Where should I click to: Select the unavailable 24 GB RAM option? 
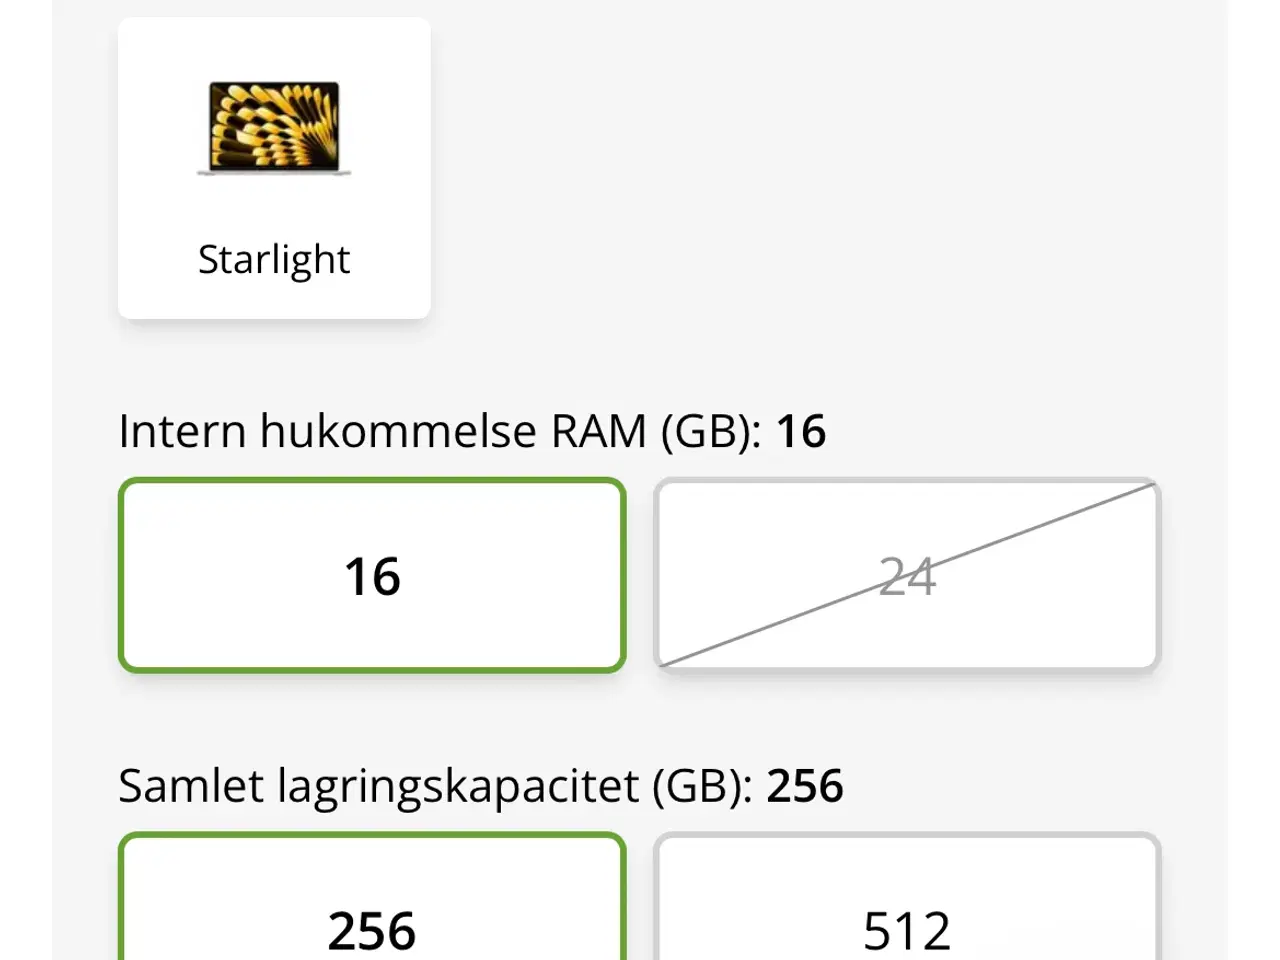click(x=907, y=576)
